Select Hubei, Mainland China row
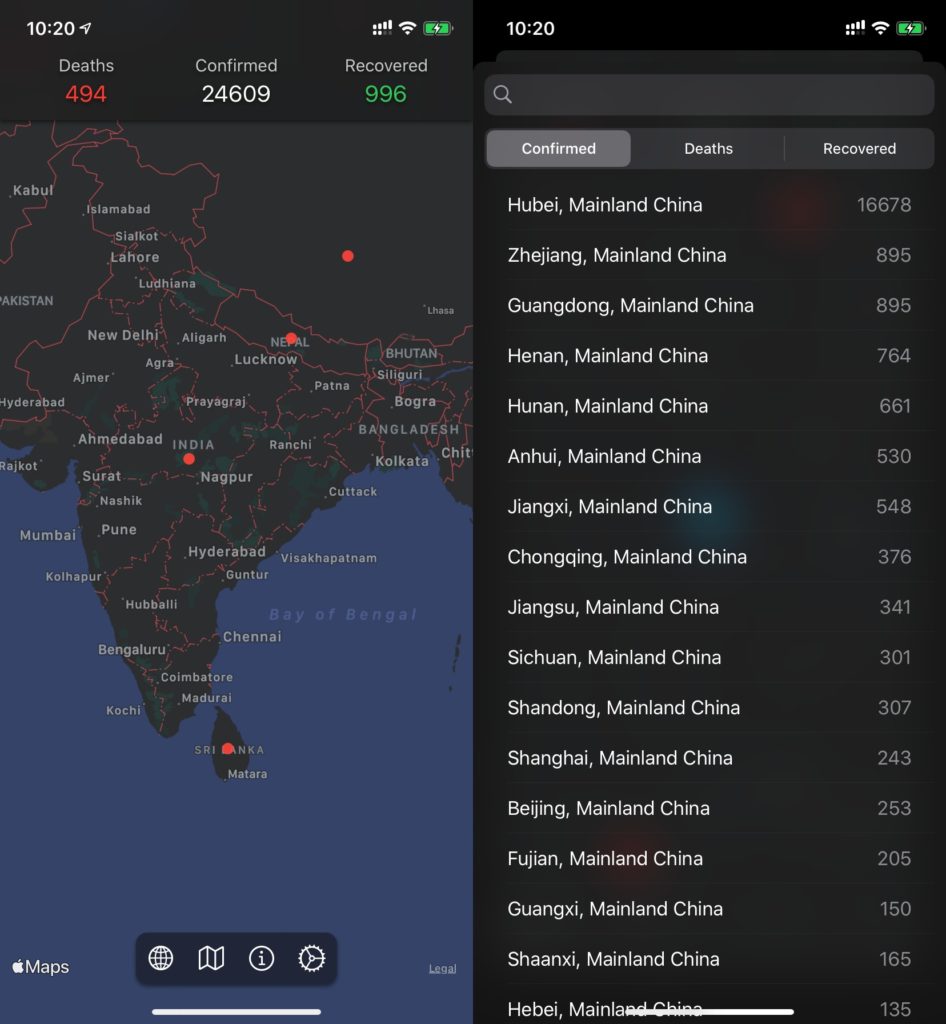The image size is (946, 1024). click(708, 205)
